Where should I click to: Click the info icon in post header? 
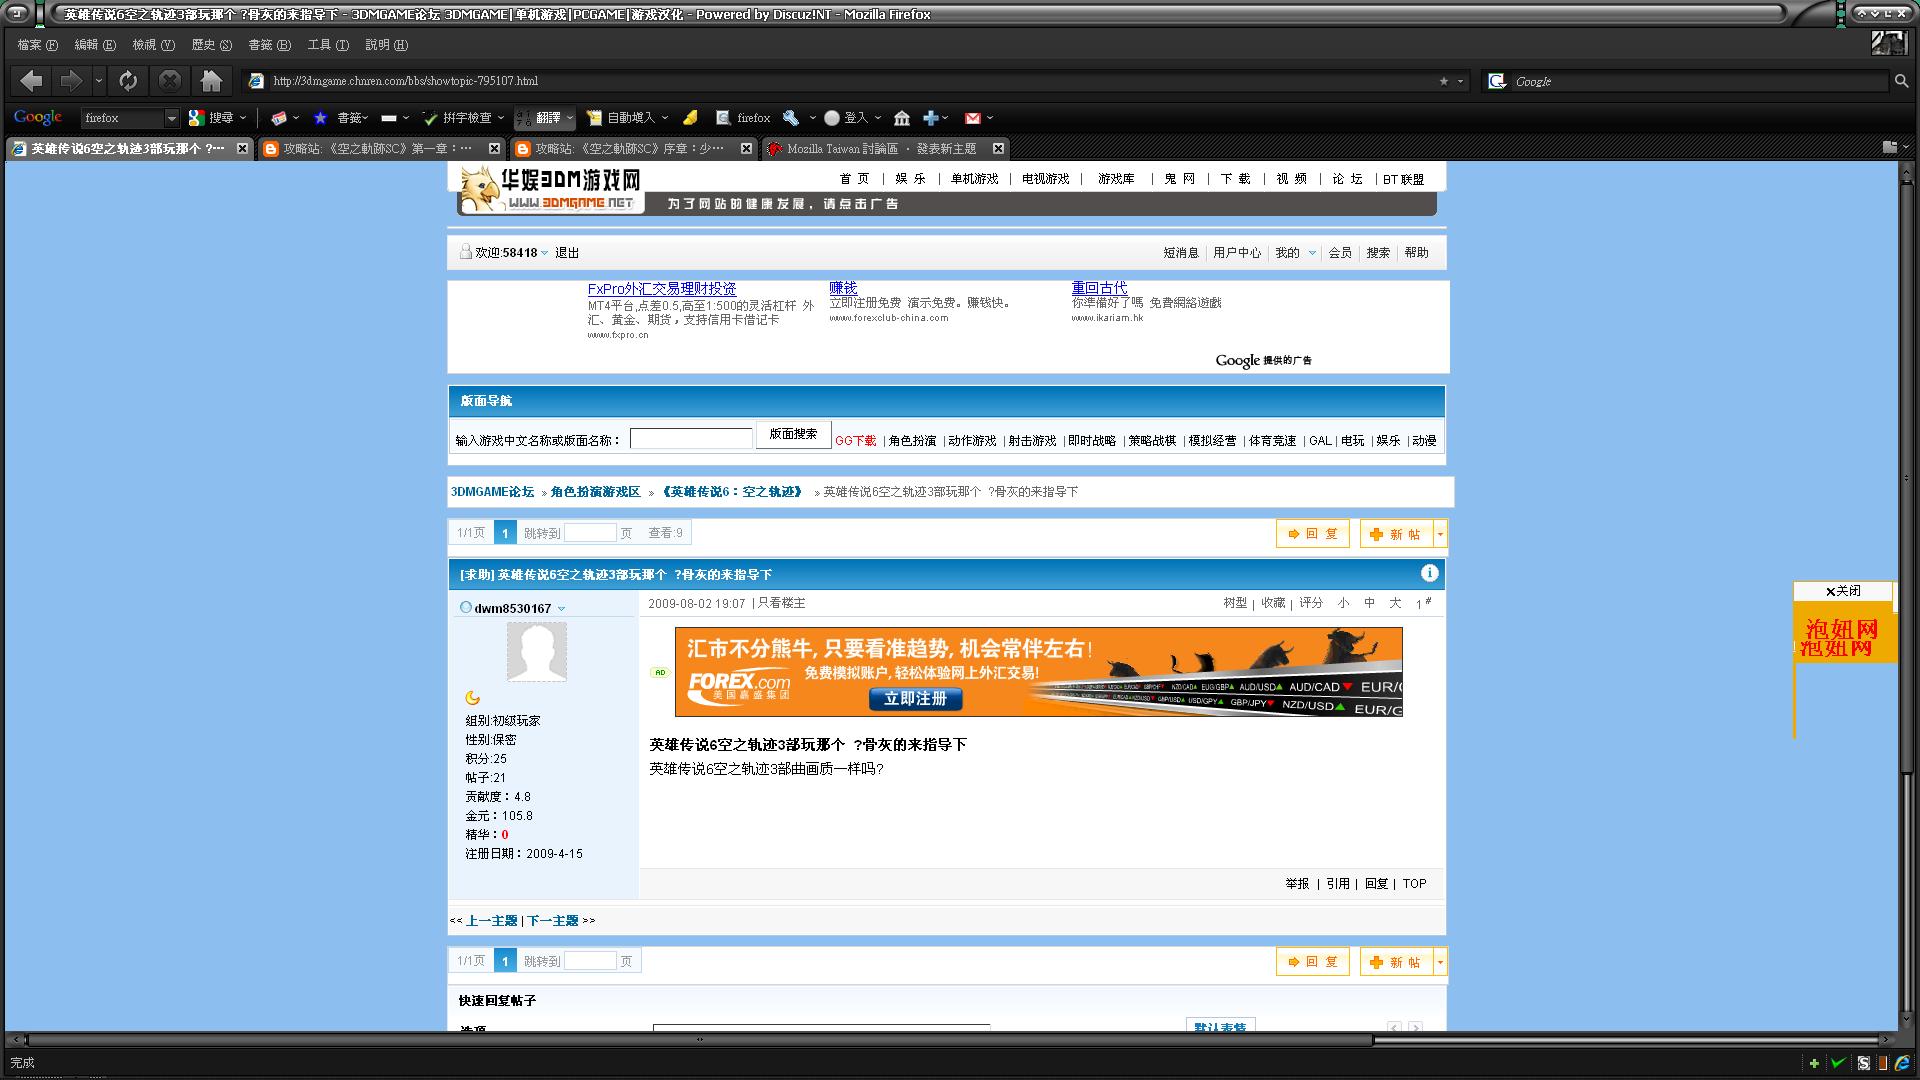1429,573
